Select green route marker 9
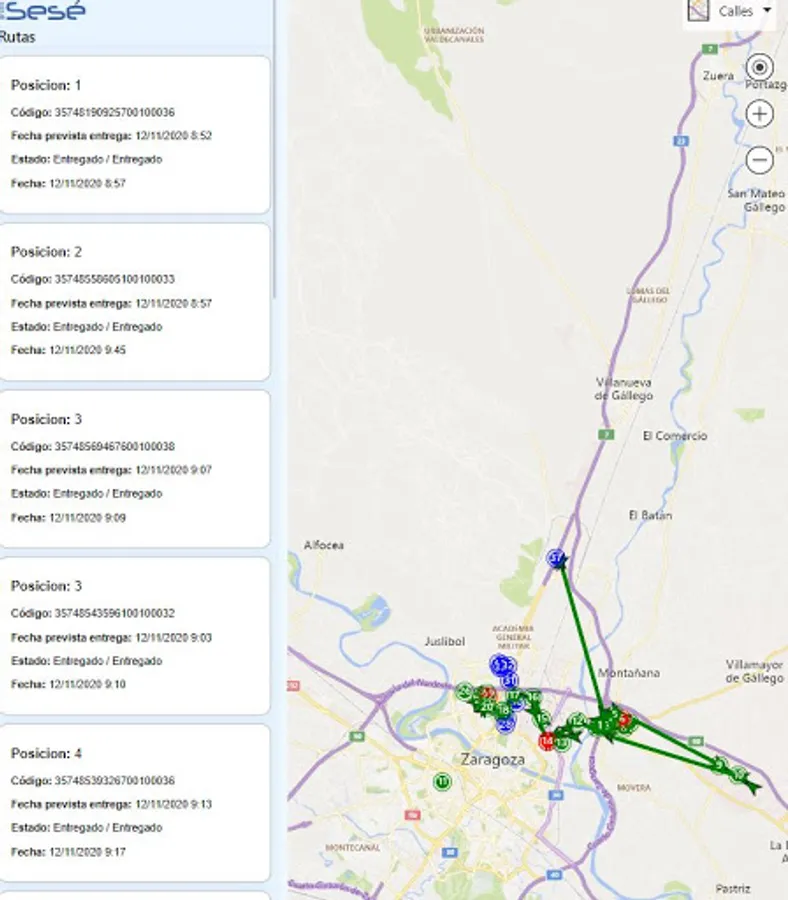The width and height of the screenshot is (788, 900). [720, 765]
